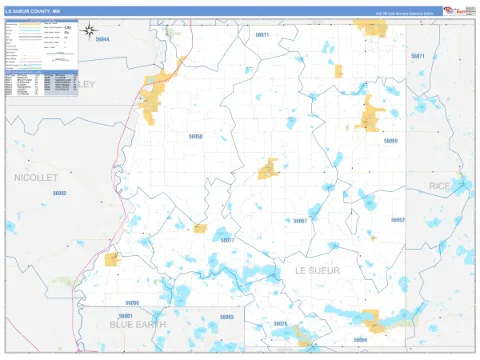
Task: Select the 56011 ZIP code label
Action: click(x=262, y=35)
